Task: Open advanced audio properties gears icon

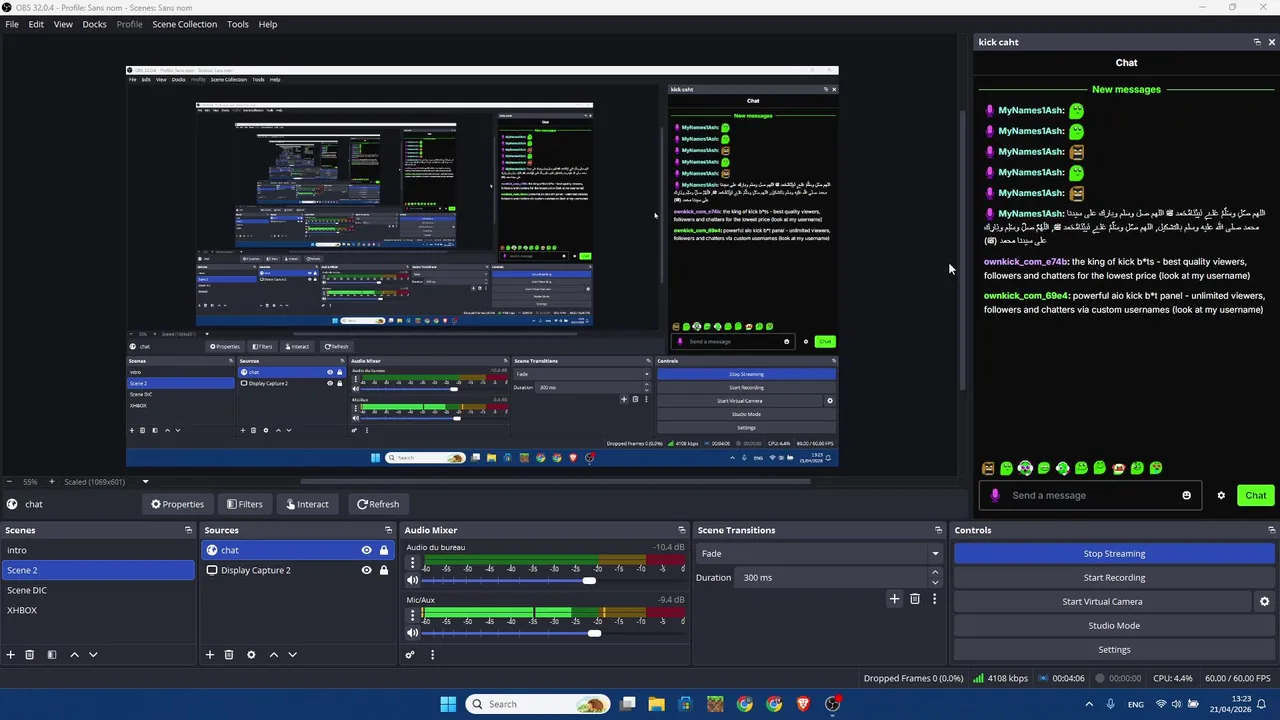Action: [410, 655]
